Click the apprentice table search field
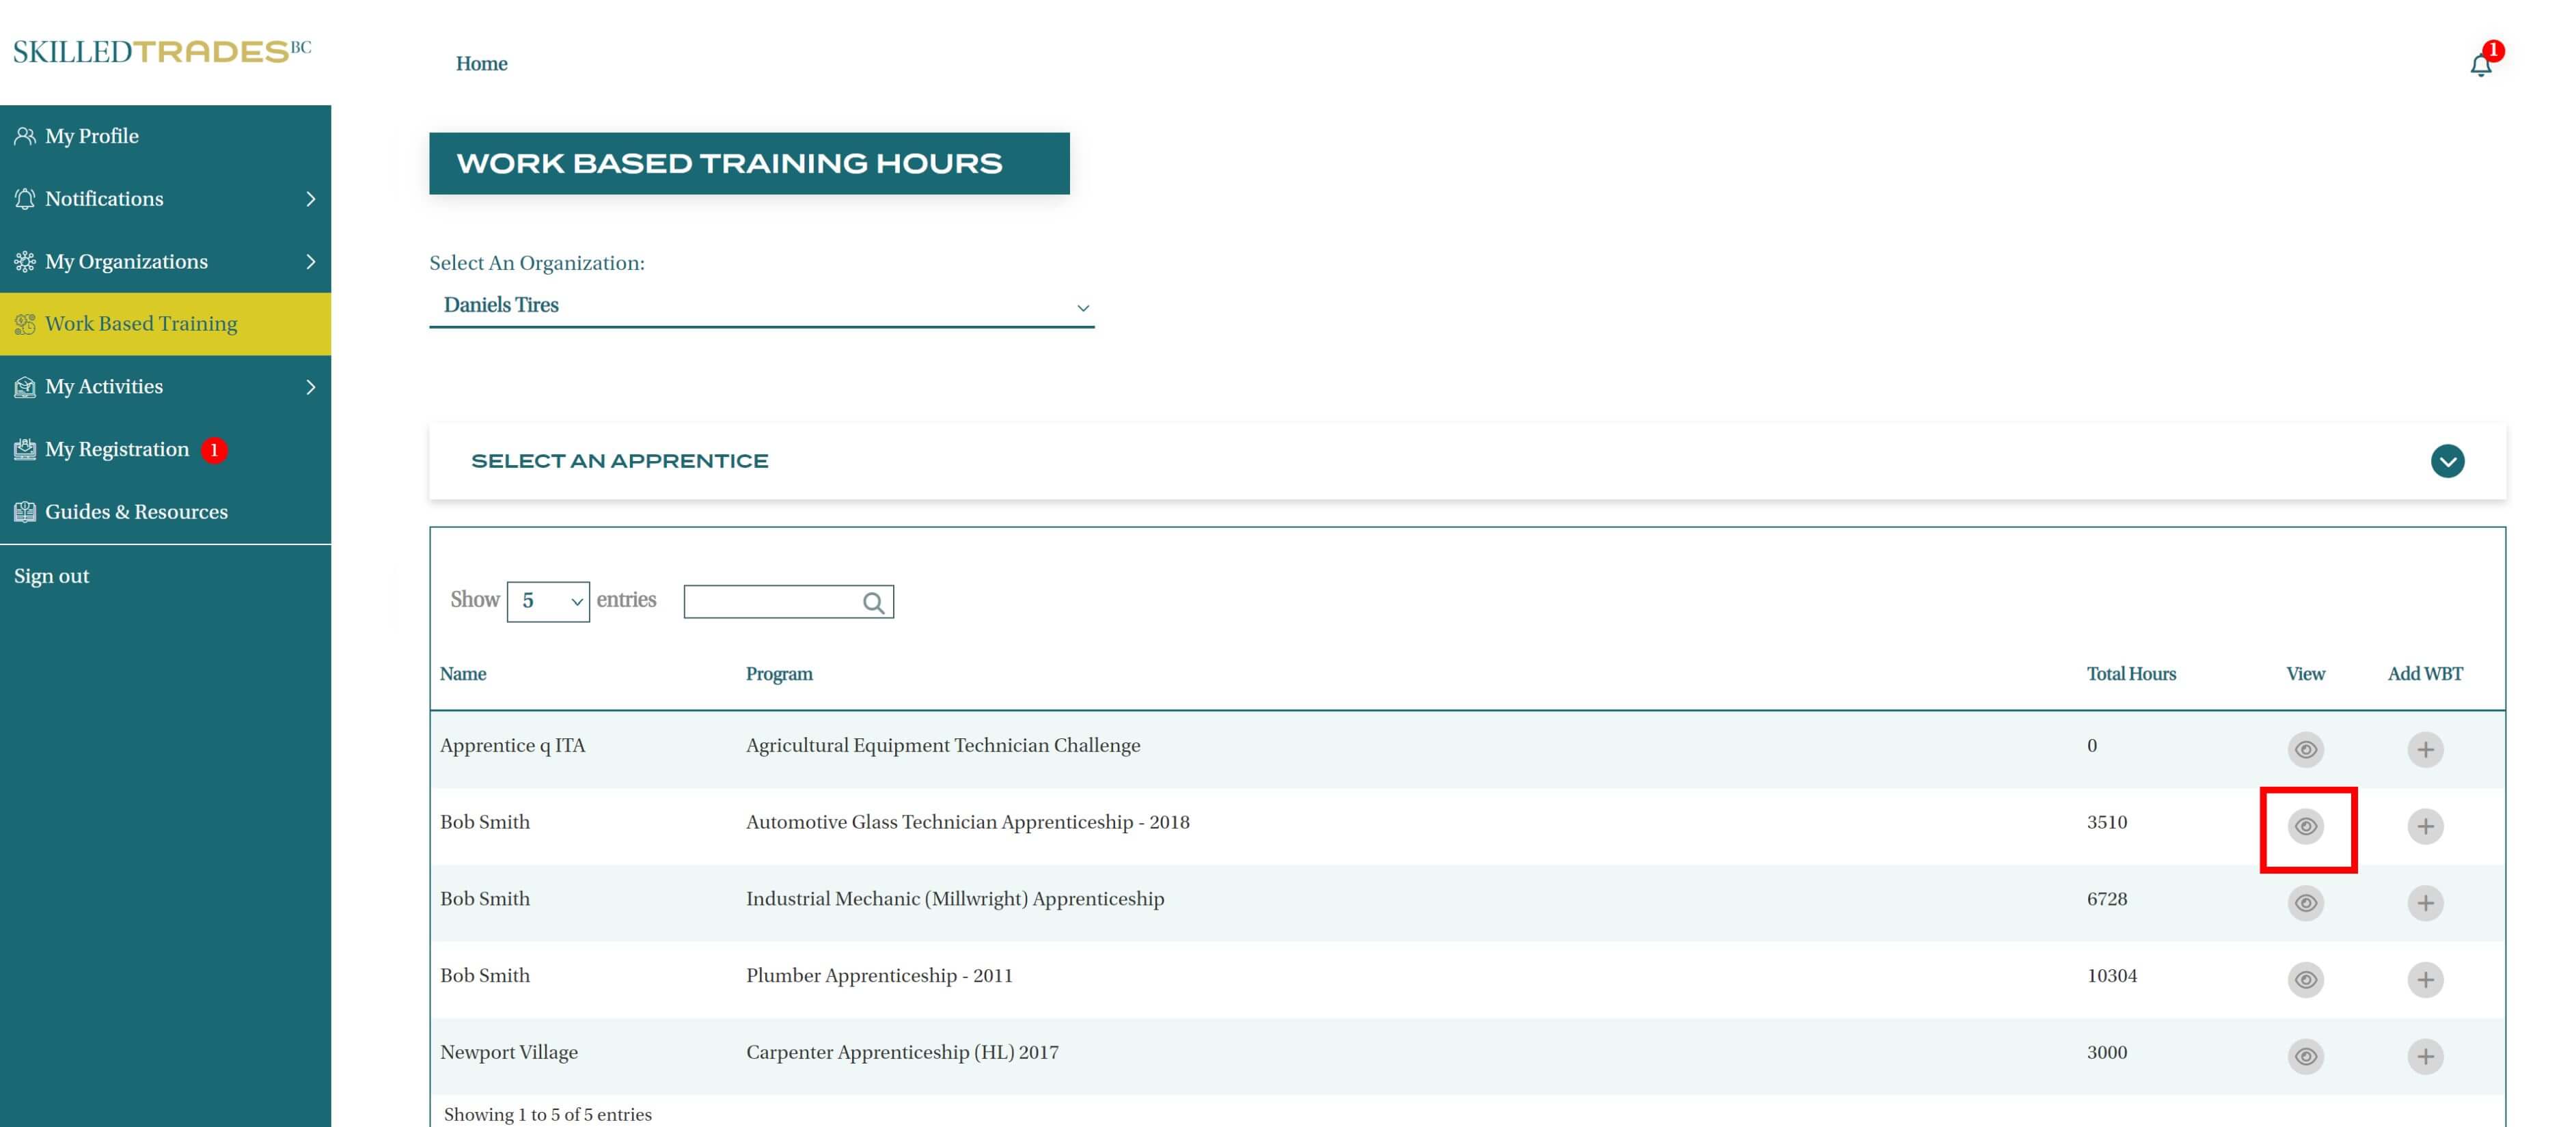 point(770,602)
